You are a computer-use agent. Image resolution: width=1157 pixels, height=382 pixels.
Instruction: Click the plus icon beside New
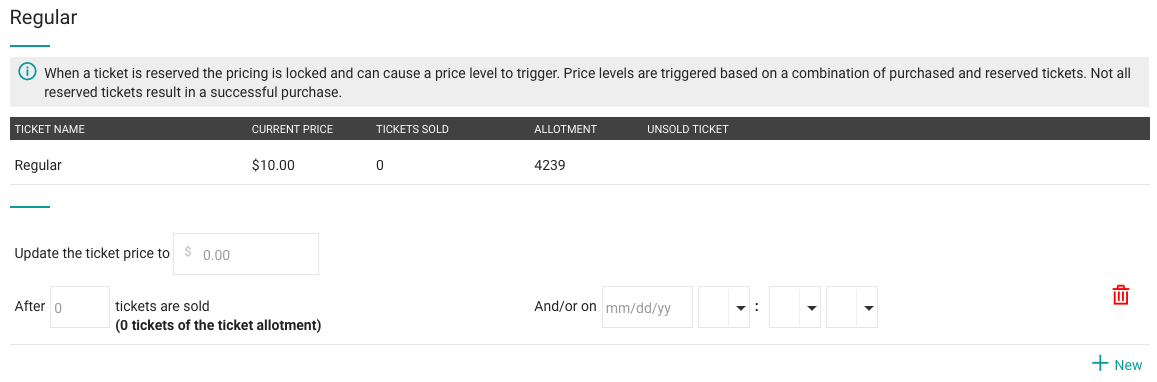pyautogui.click(x=1100, y=364)
